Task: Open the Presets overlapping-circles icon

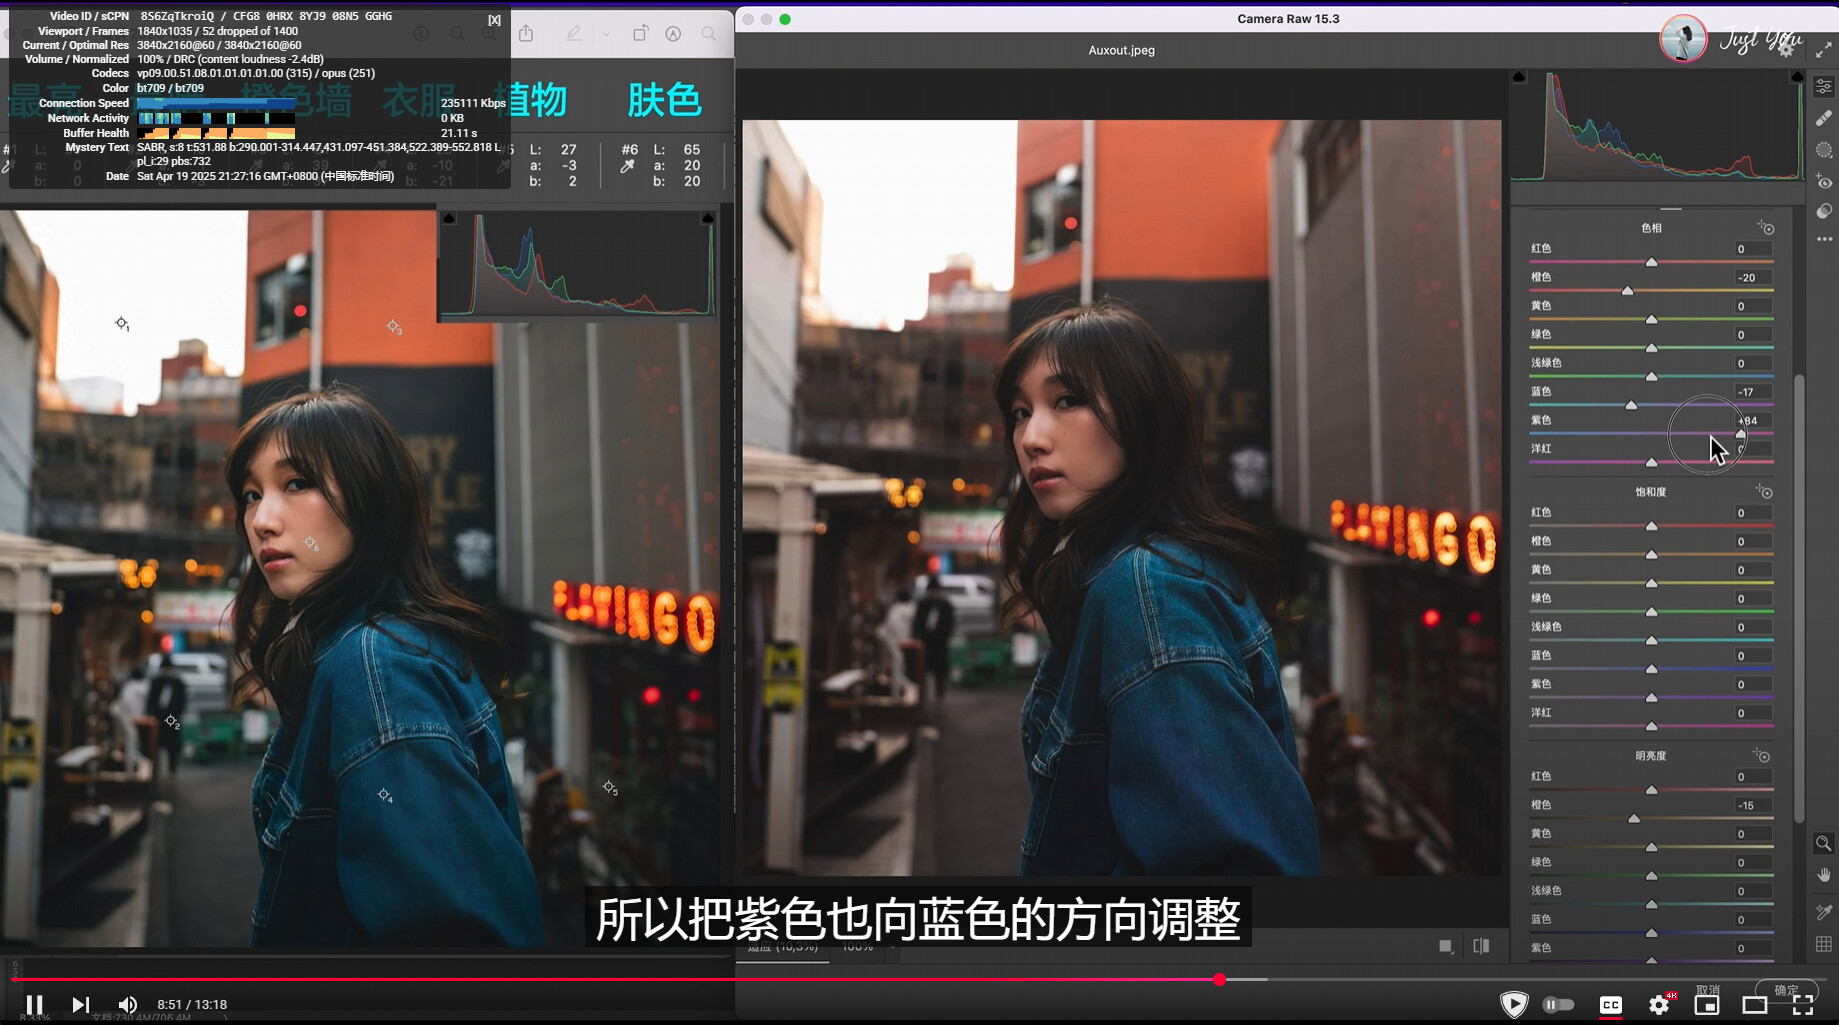Action: point(1824,211)
